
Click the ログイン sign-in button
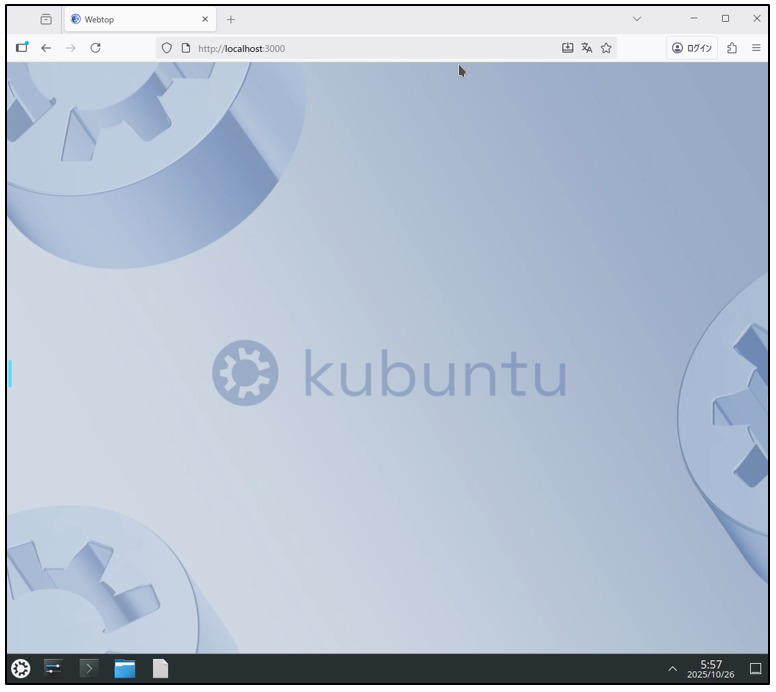pyautogui.click(x=692, y=48)
